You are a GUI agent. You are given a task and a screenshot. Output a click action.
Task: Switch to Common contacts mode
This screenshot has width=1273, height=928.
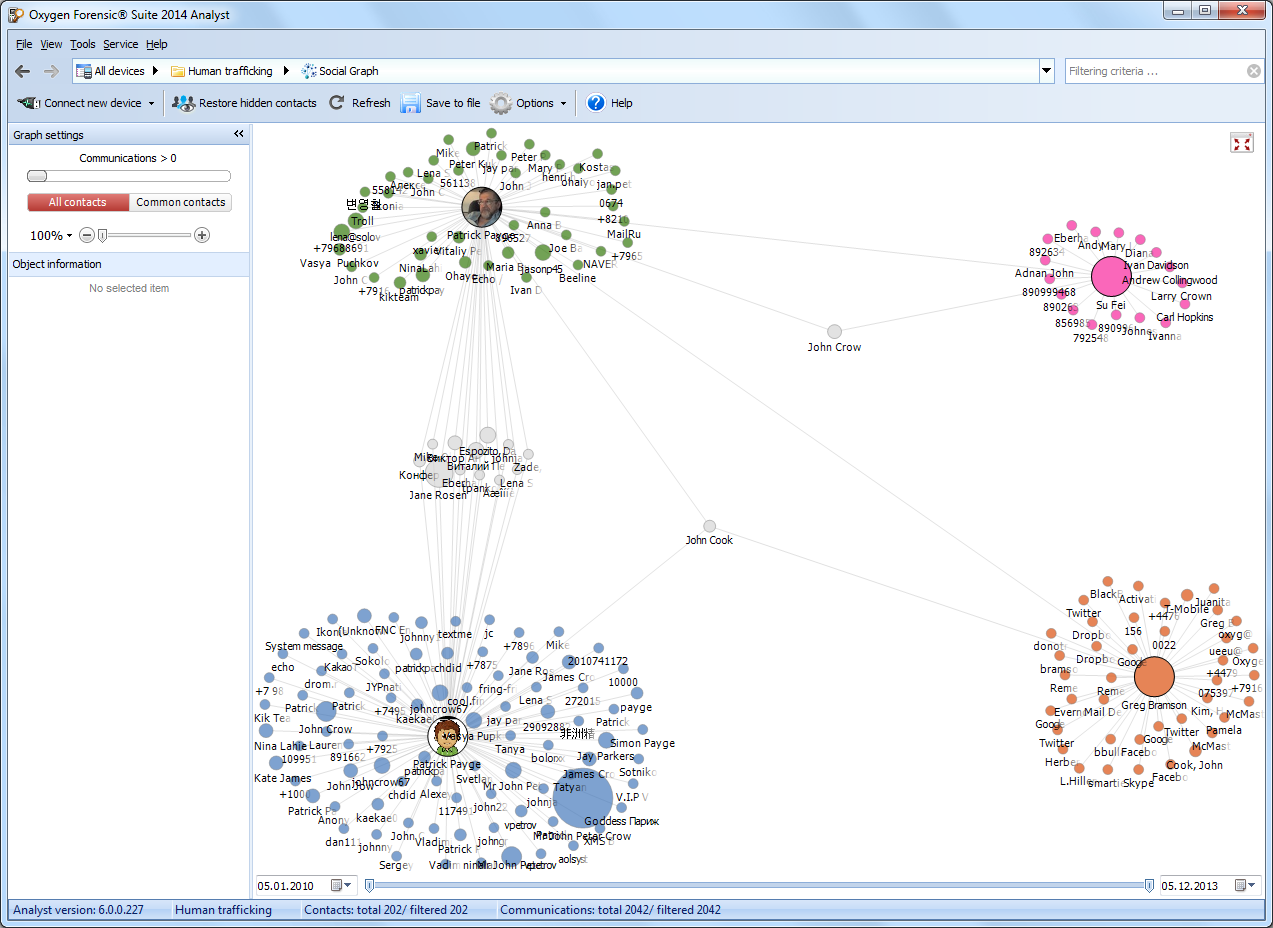tap(180, 202)
